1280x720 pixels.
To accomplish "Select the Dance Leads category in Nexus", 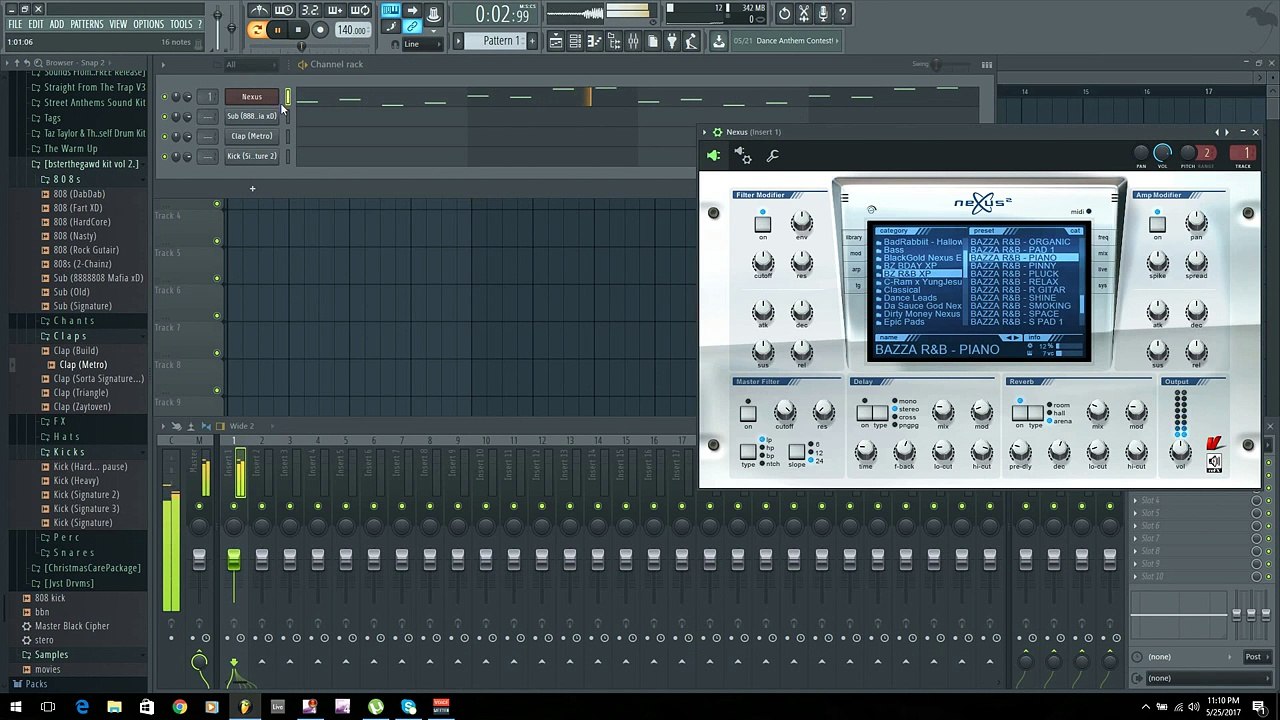I will point(910,298).
